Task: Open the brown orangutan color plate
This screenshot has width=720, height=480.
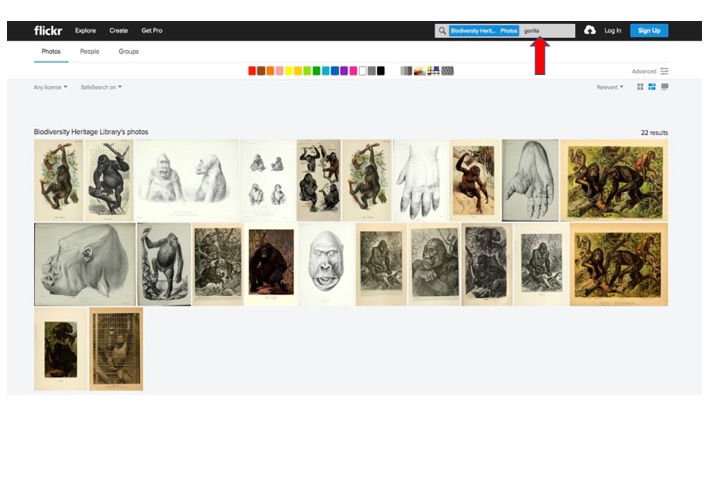Action: click(475, 180)
